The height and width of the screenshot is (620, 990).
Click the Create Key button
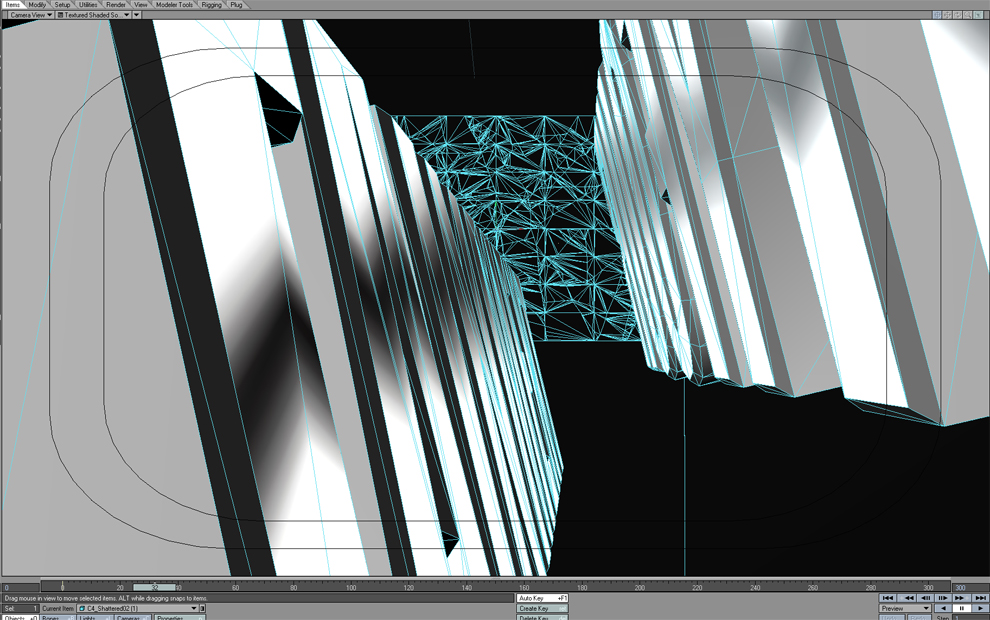[542, 608]
